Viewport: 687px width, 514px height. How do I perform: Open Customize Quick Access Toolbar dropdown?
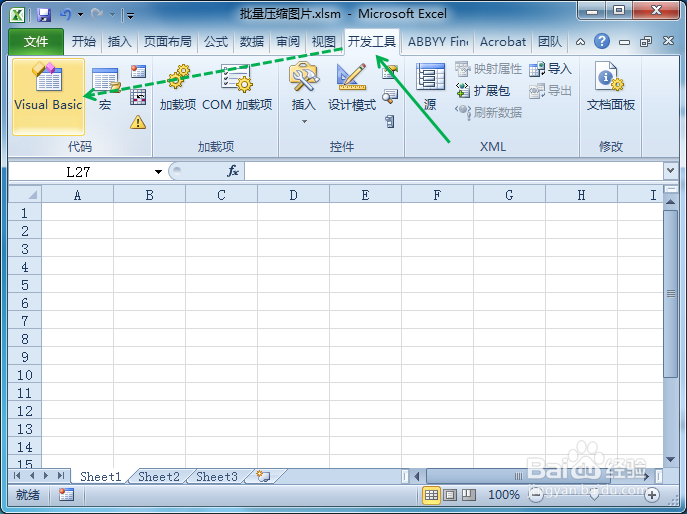[130, 16]
